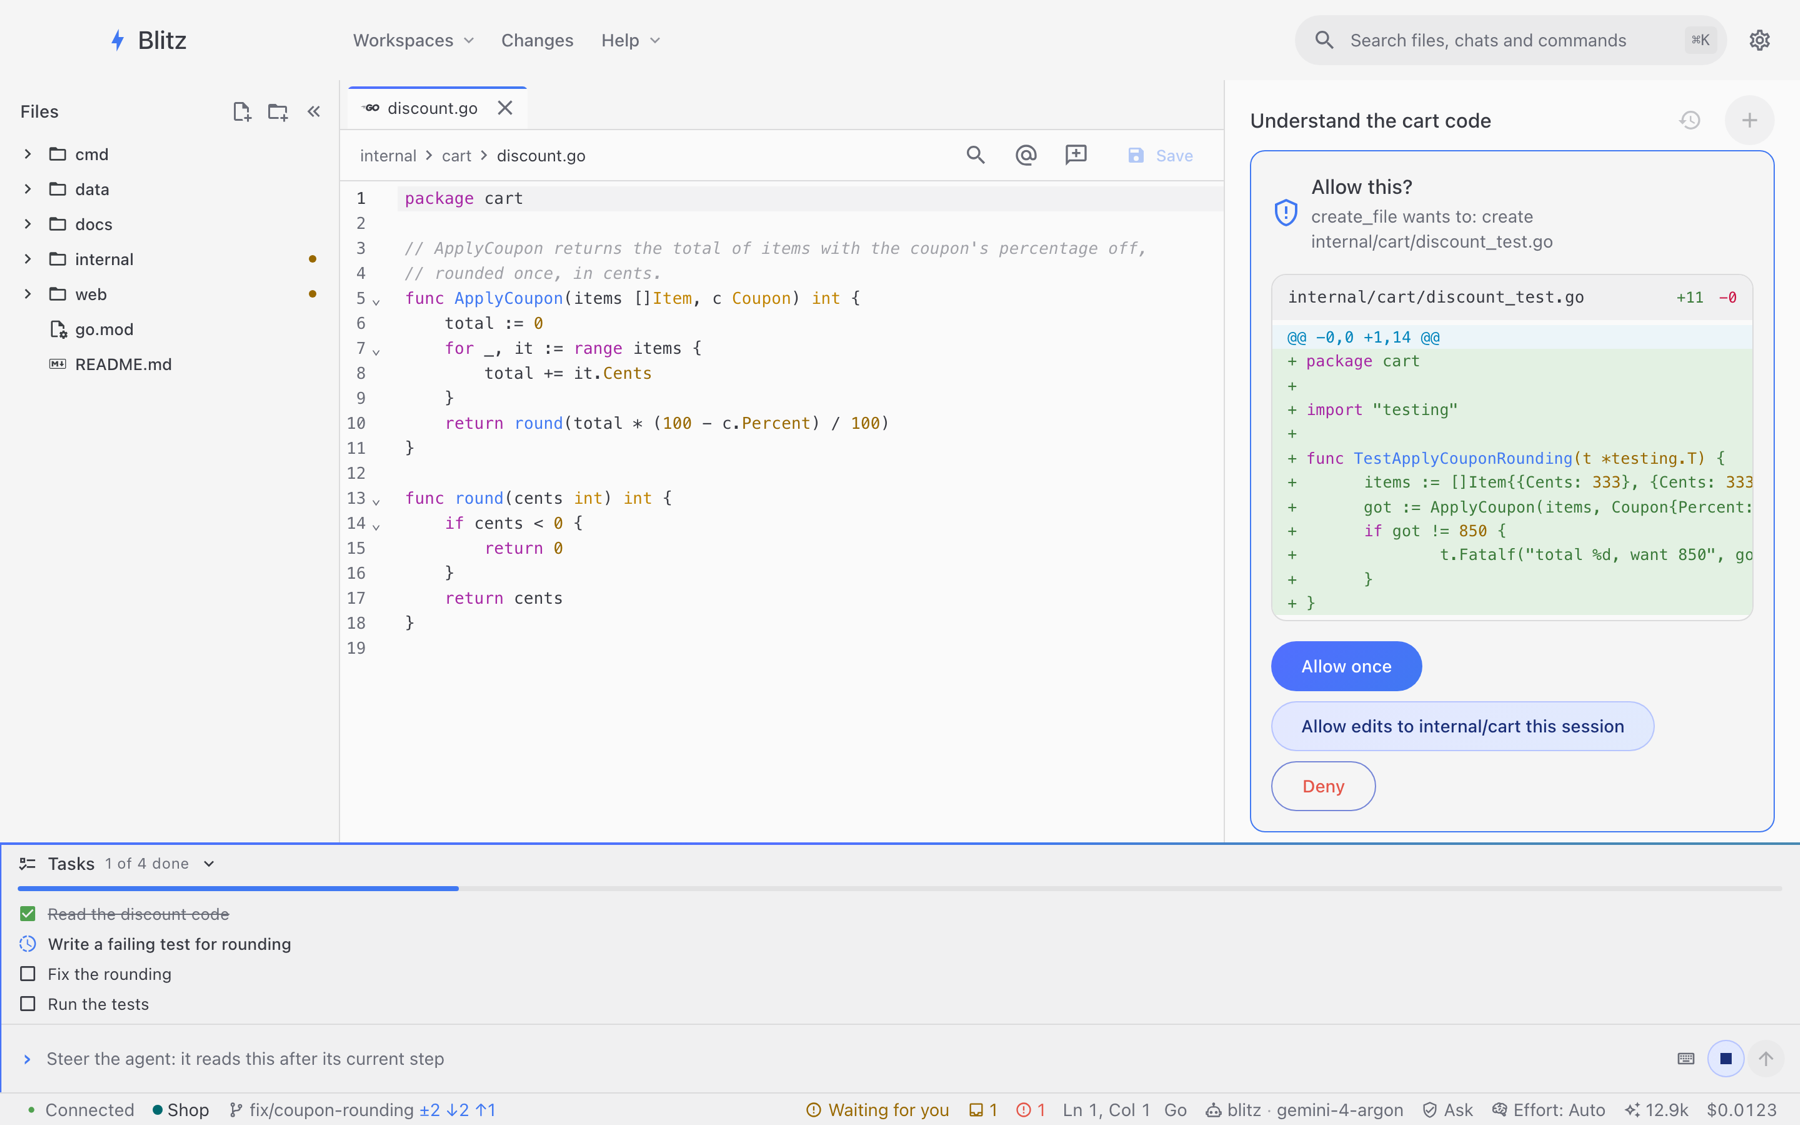
Task: Open the Workspaces menu
Action: (x=413, y=40)
